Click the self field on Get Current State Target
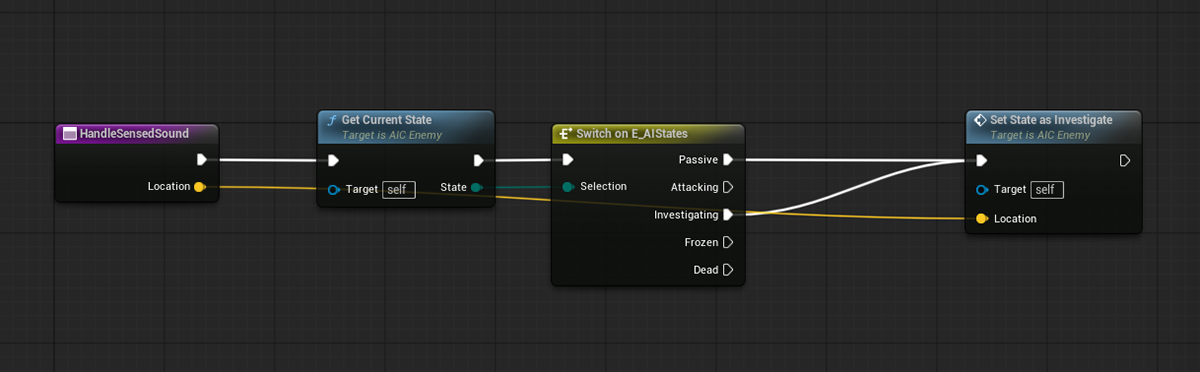Viewport: 1200px width, 372px height. pyautogui.click(x=399, y=189)
